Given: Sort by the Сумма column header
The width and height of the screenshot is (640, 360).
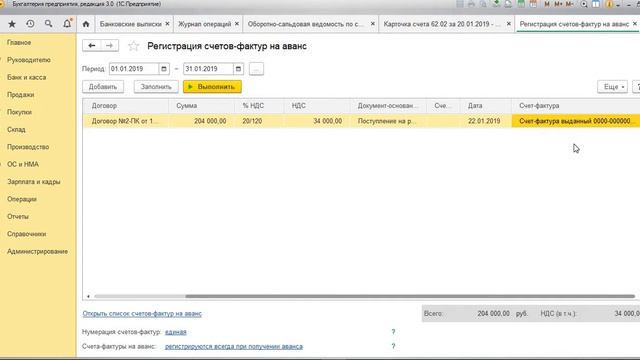Looking at the screenshot, I should 202,106.
